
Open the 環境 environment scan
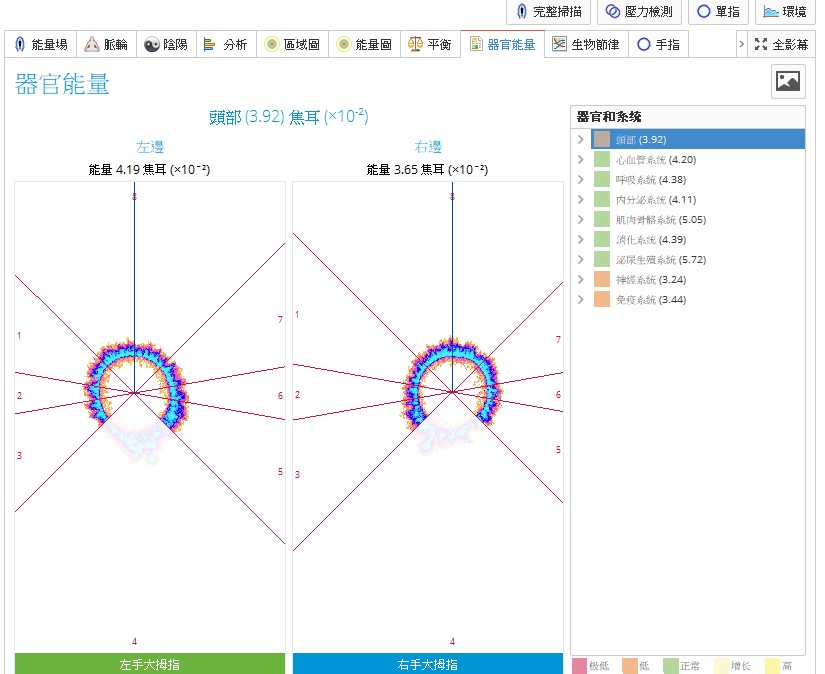click(x=784, y=12)
